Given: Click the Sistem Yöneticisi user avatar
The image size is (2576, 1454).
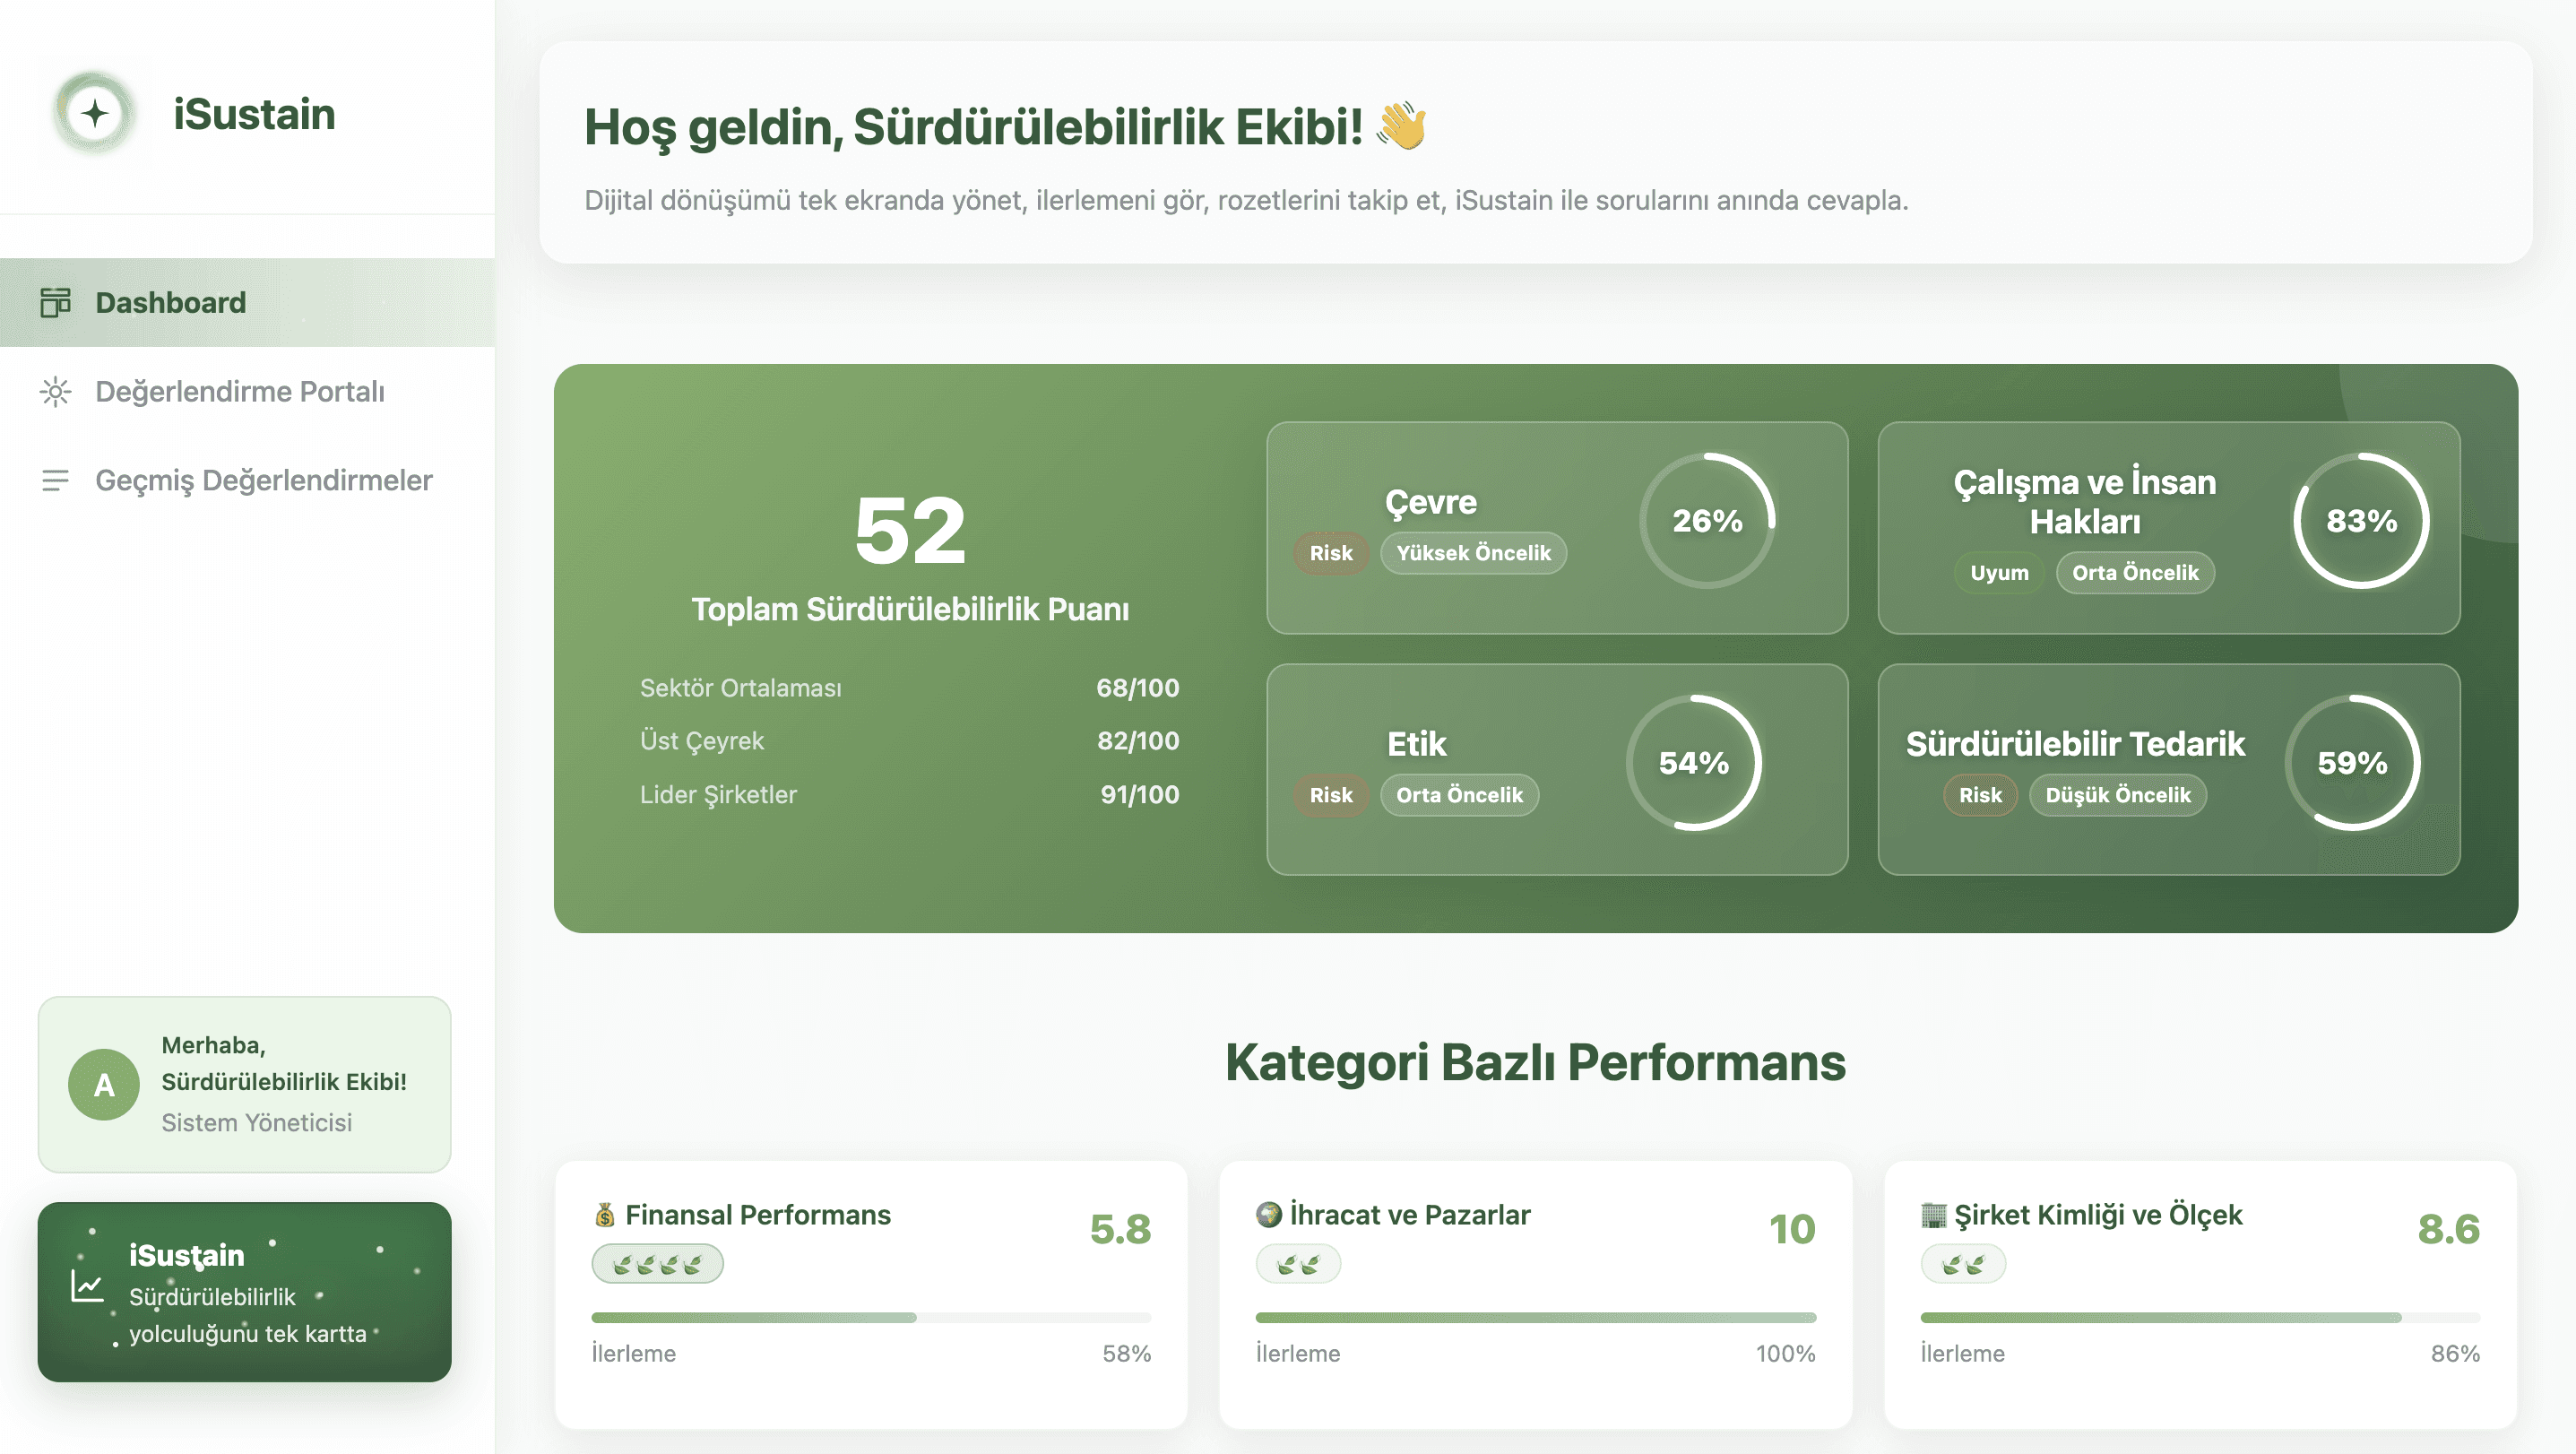Looking at the screenshot, I should click(x=102, y=1083).
